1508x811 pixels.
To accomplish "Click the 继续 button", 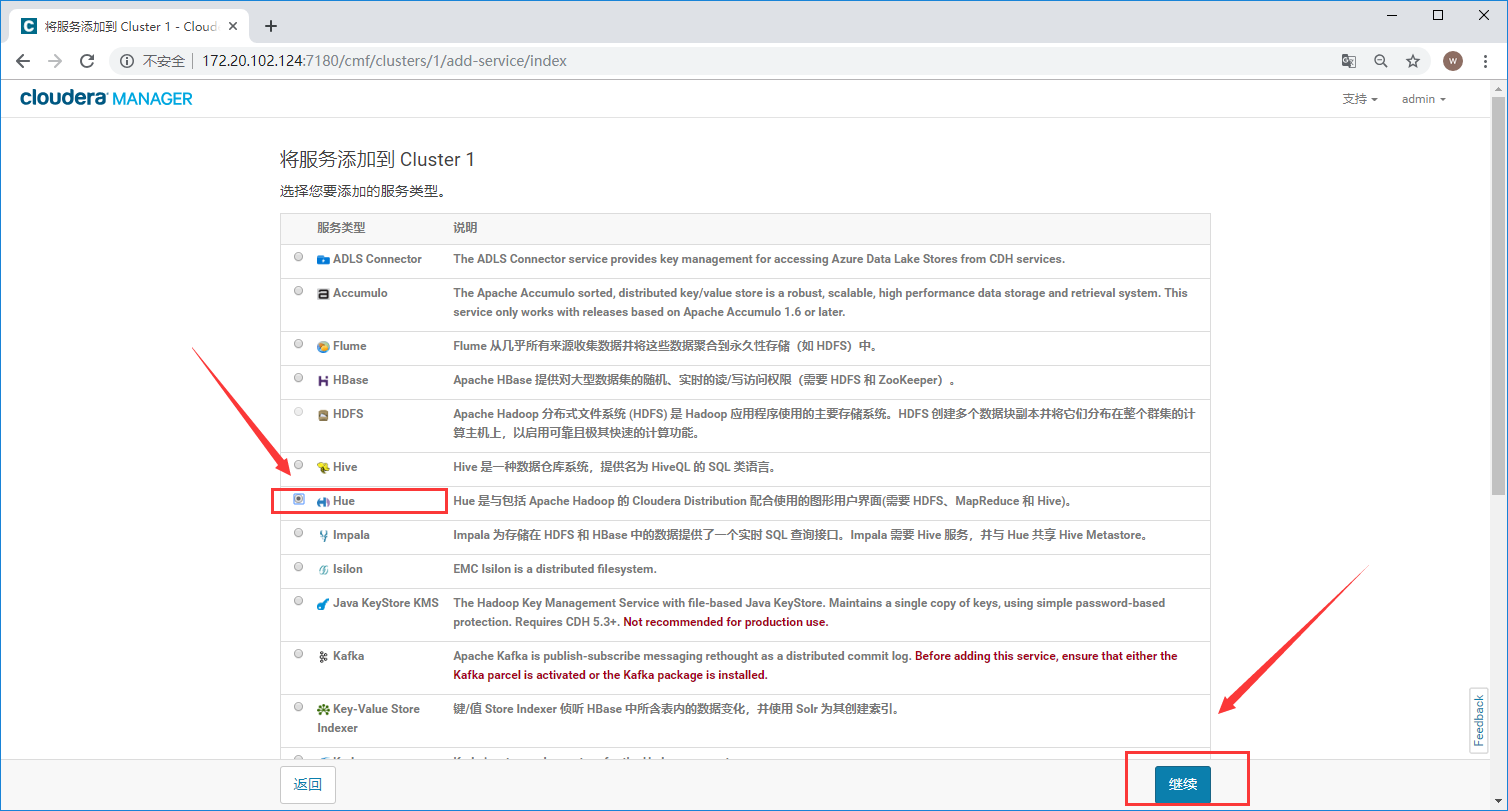I will coord(1183,785).
